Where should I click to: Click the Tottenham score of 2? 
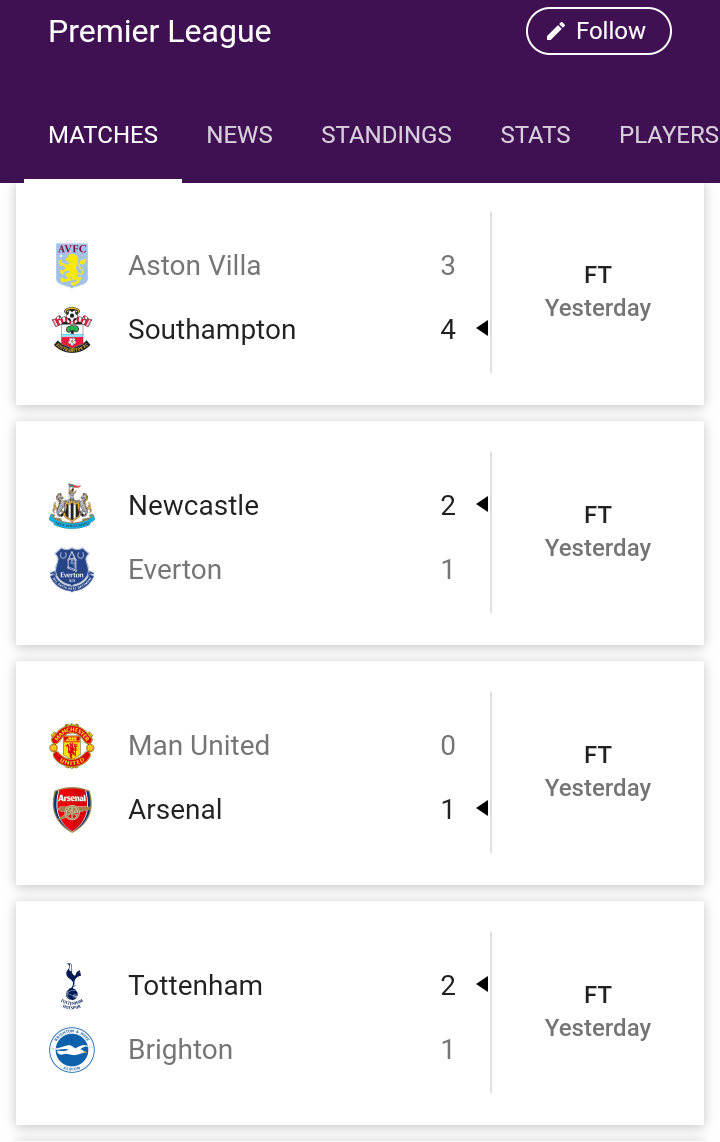point(448,986)
